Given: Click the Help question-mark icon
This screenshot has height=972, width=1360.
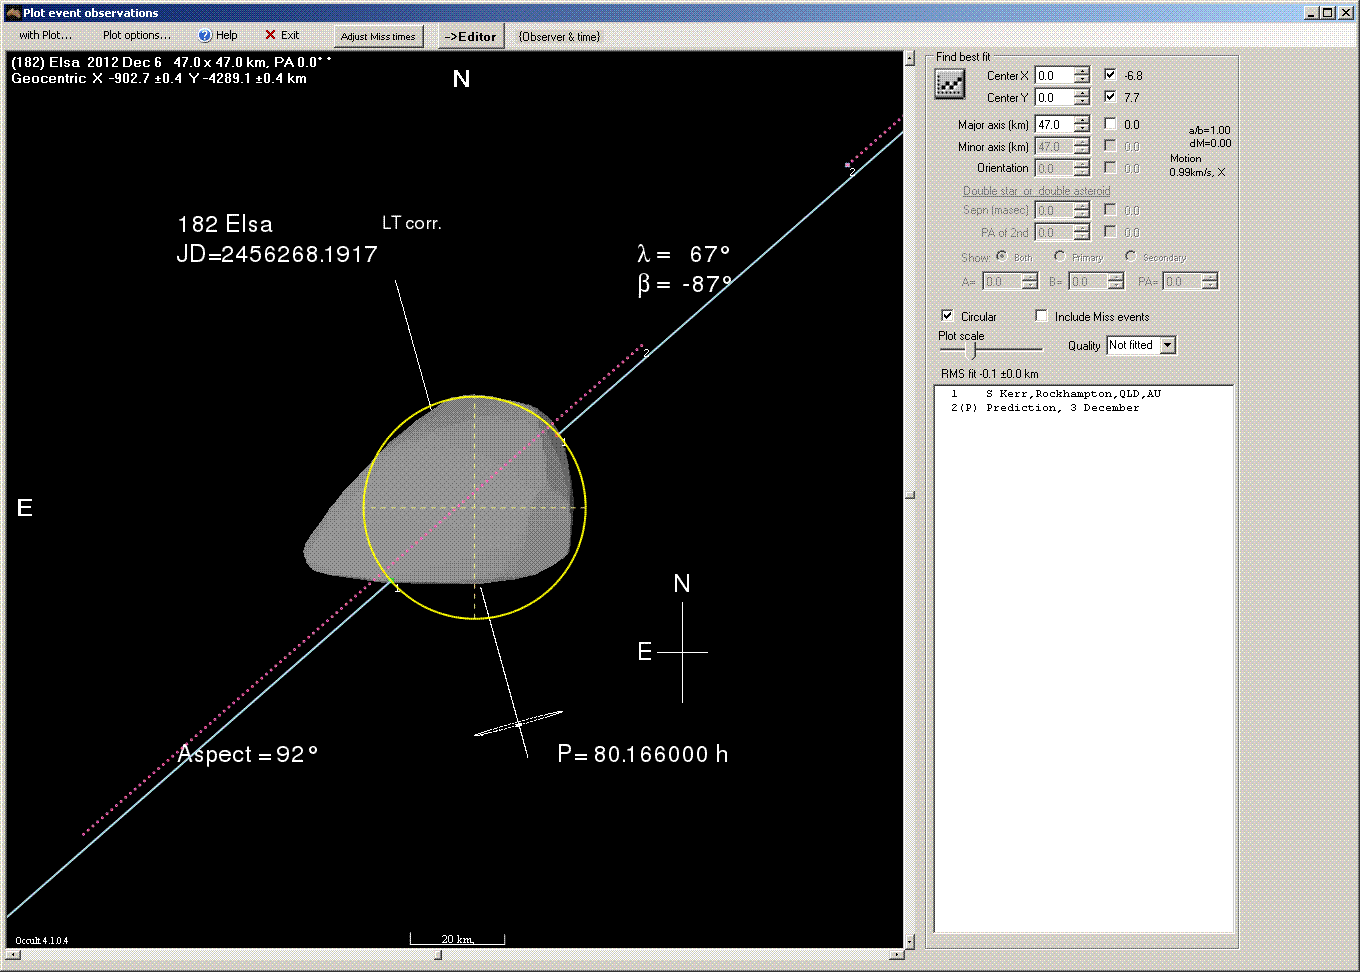Looking at the screenshot, I should click(x=205, y=35).
